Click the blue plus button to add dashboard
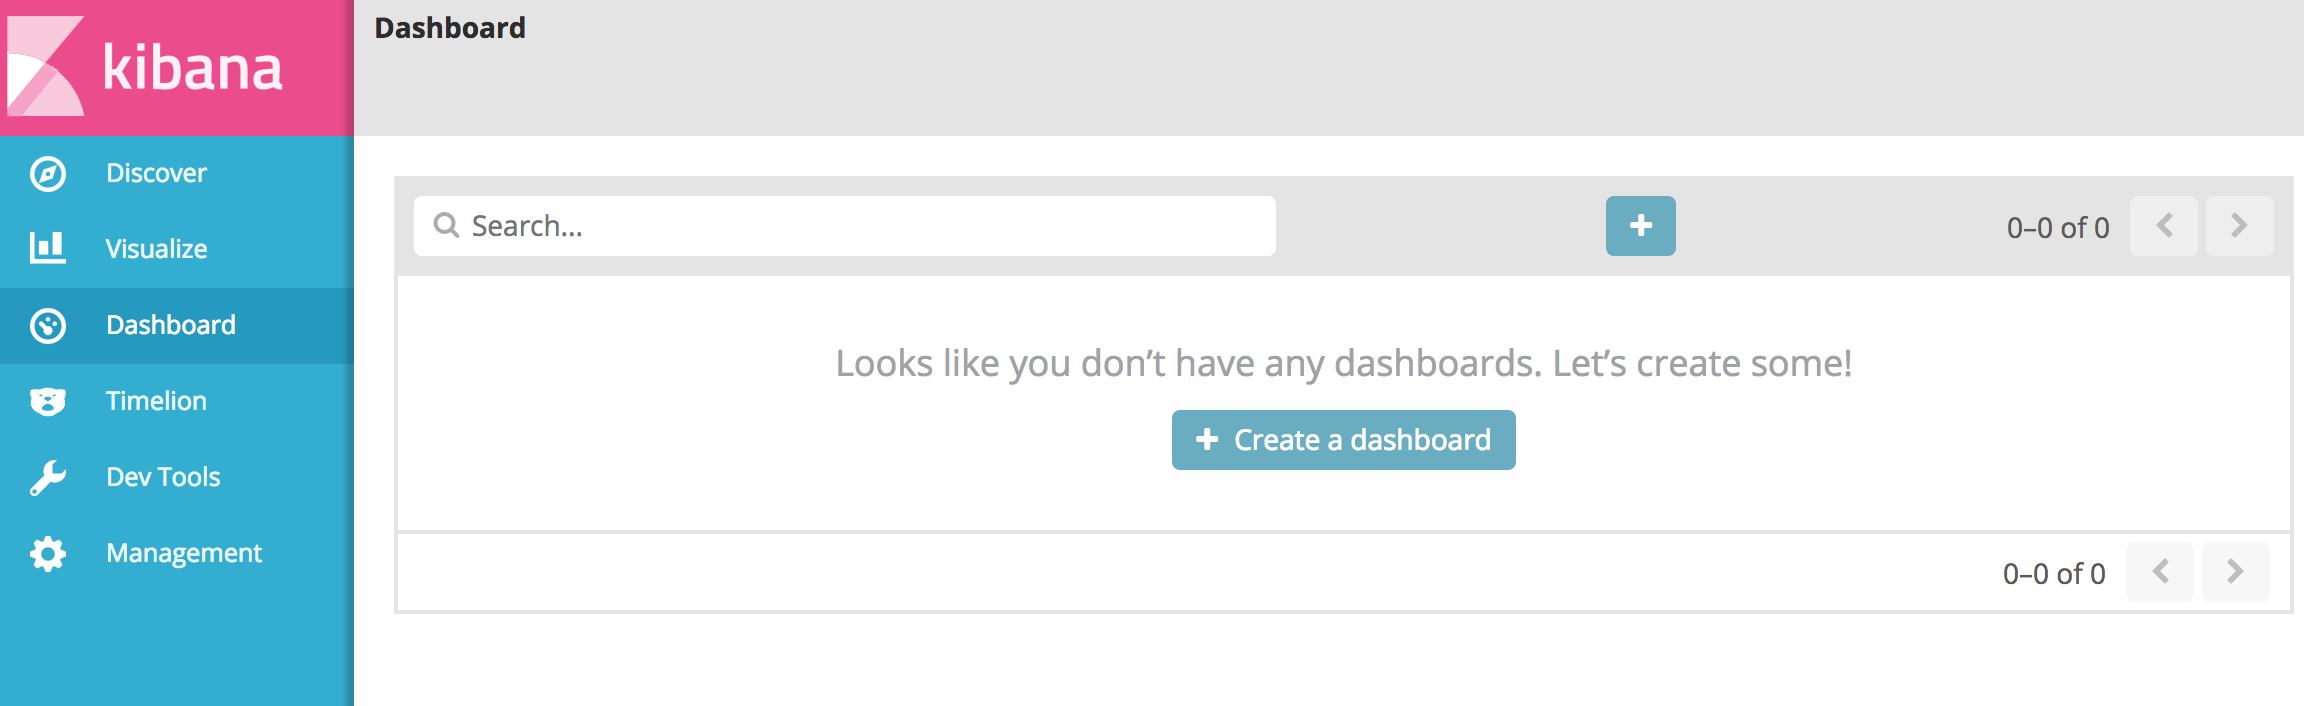Screen dimensions: 2304x706 coord(1639,226)
